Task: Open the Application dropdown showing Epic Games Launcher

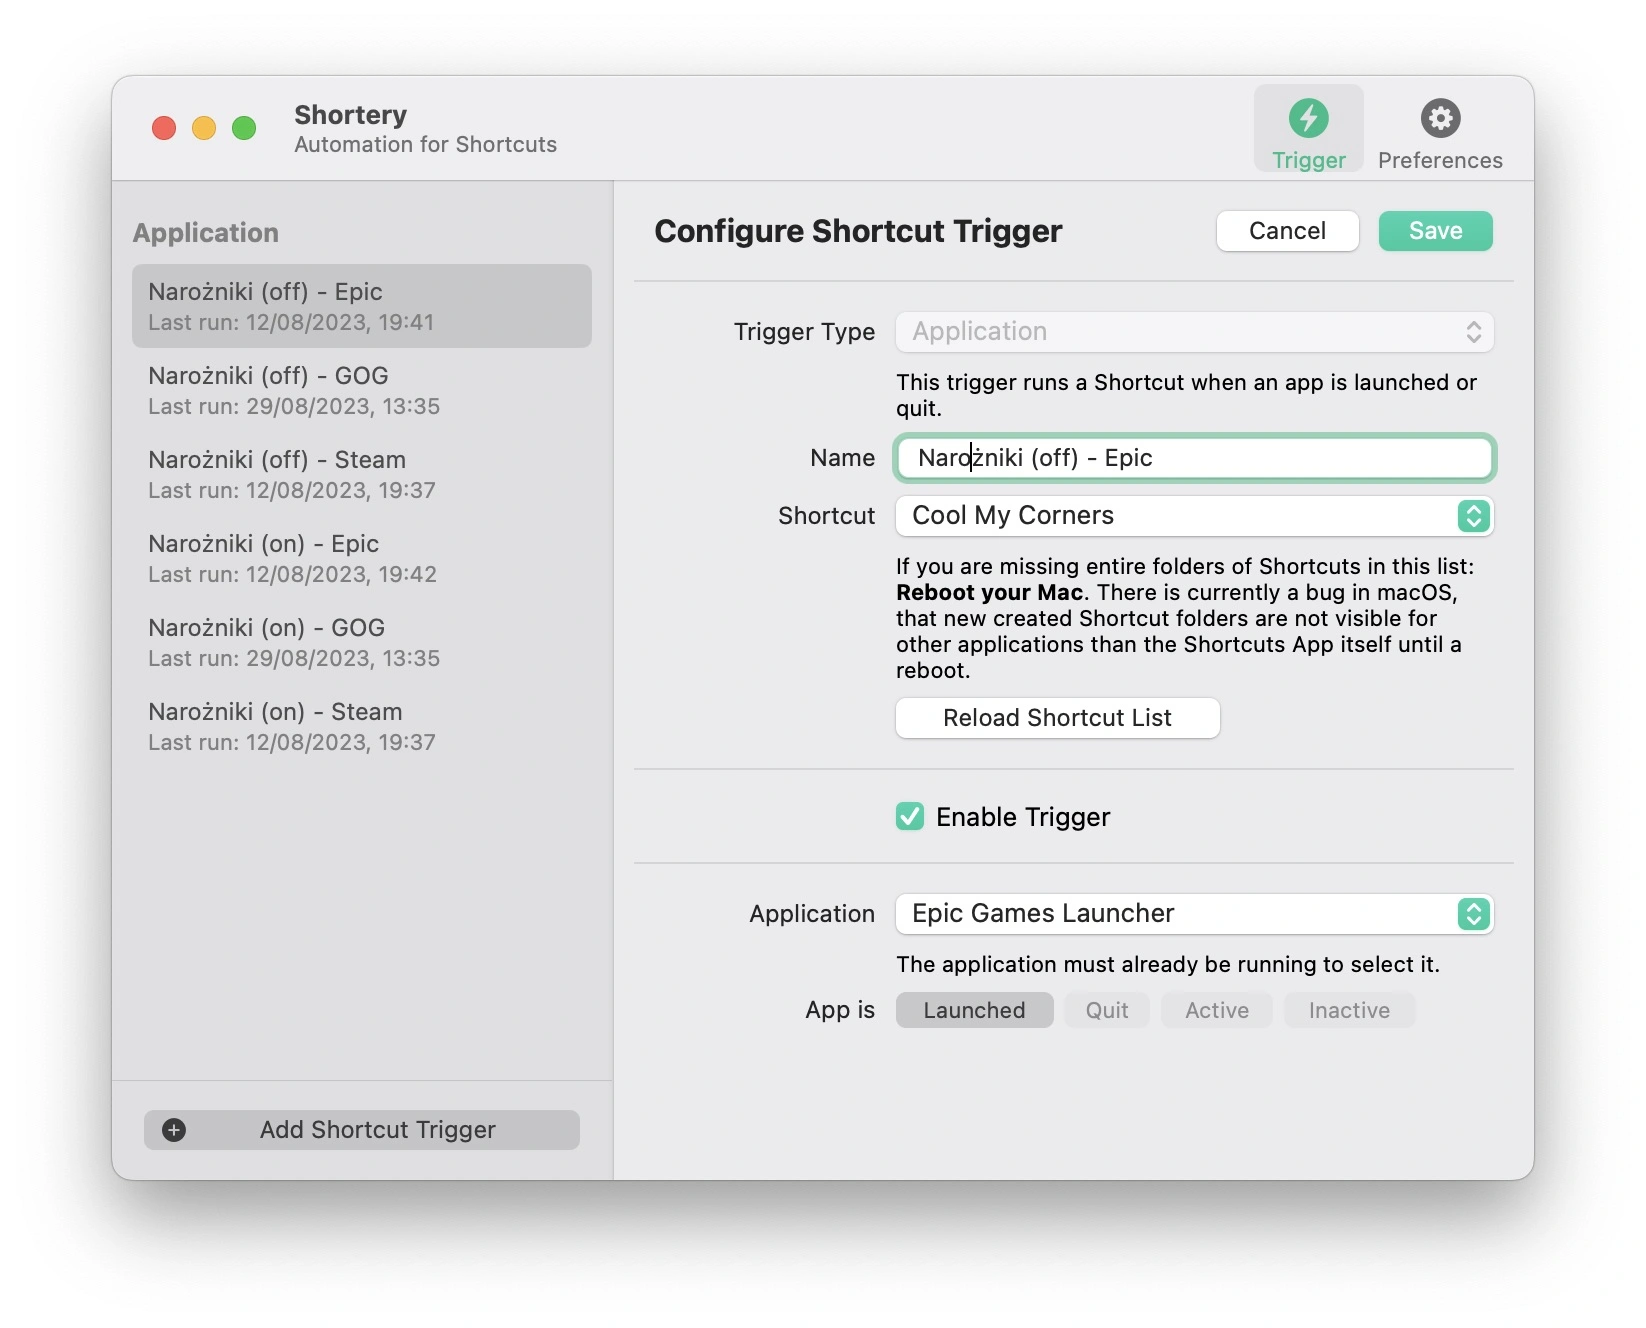Action: click(1195, 914)
